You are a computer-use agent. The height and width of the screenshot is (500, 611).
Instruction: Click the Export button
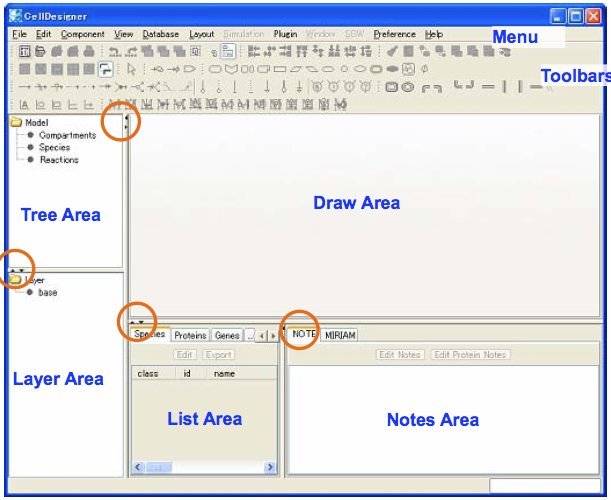(x=218, y=355)
